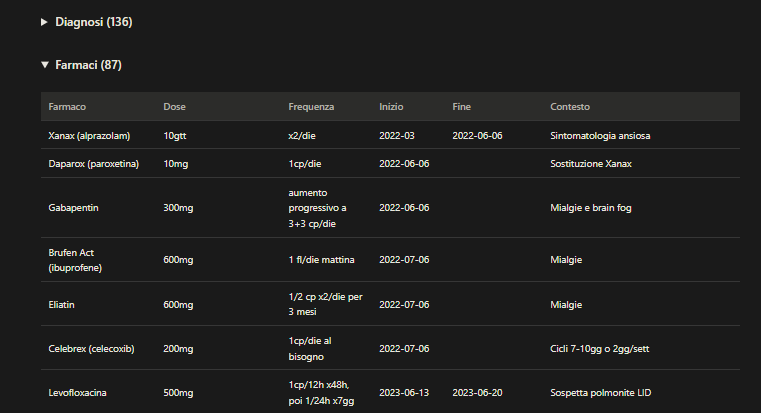Click the Fine column header
Screen dimensions: 761x413
click(x=462, y=107)
